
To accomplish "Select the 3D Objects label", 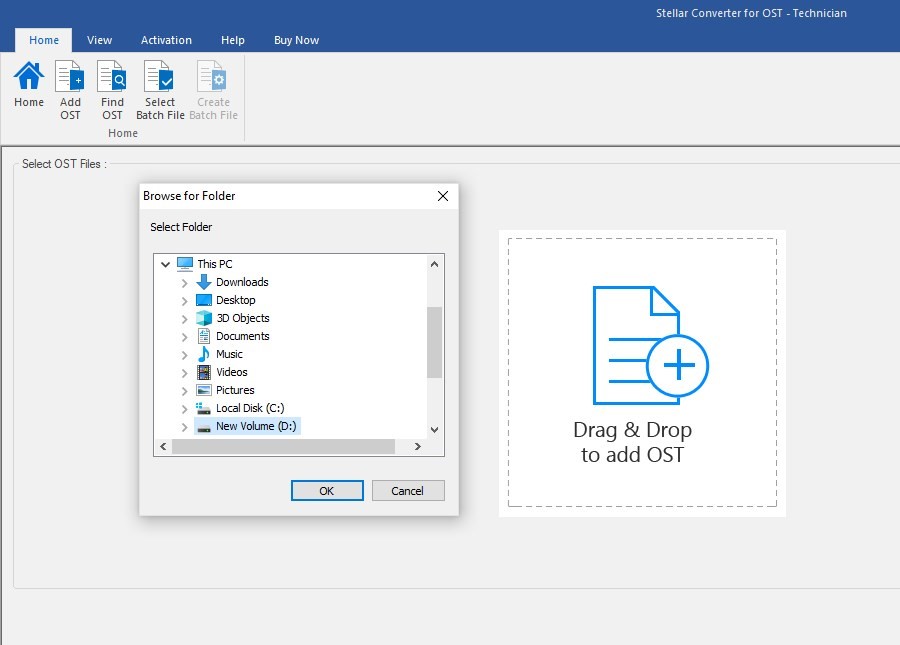I will [x=243, y=318].
